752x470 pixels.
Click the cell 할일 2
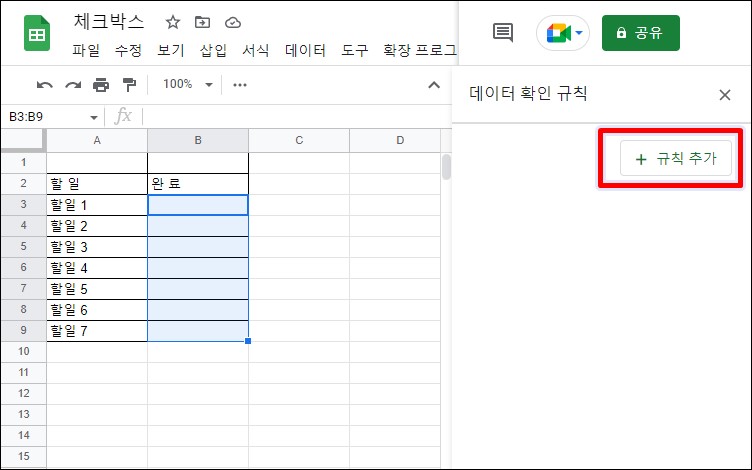click(97, 226)
